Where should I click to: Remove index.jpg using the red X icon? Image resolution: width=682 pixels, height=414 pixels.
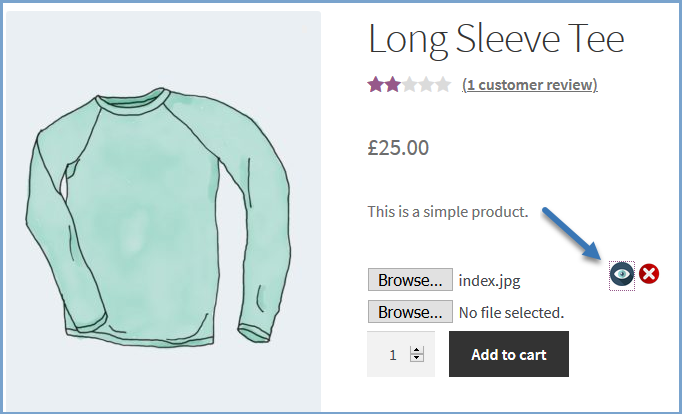pos(649,273)
